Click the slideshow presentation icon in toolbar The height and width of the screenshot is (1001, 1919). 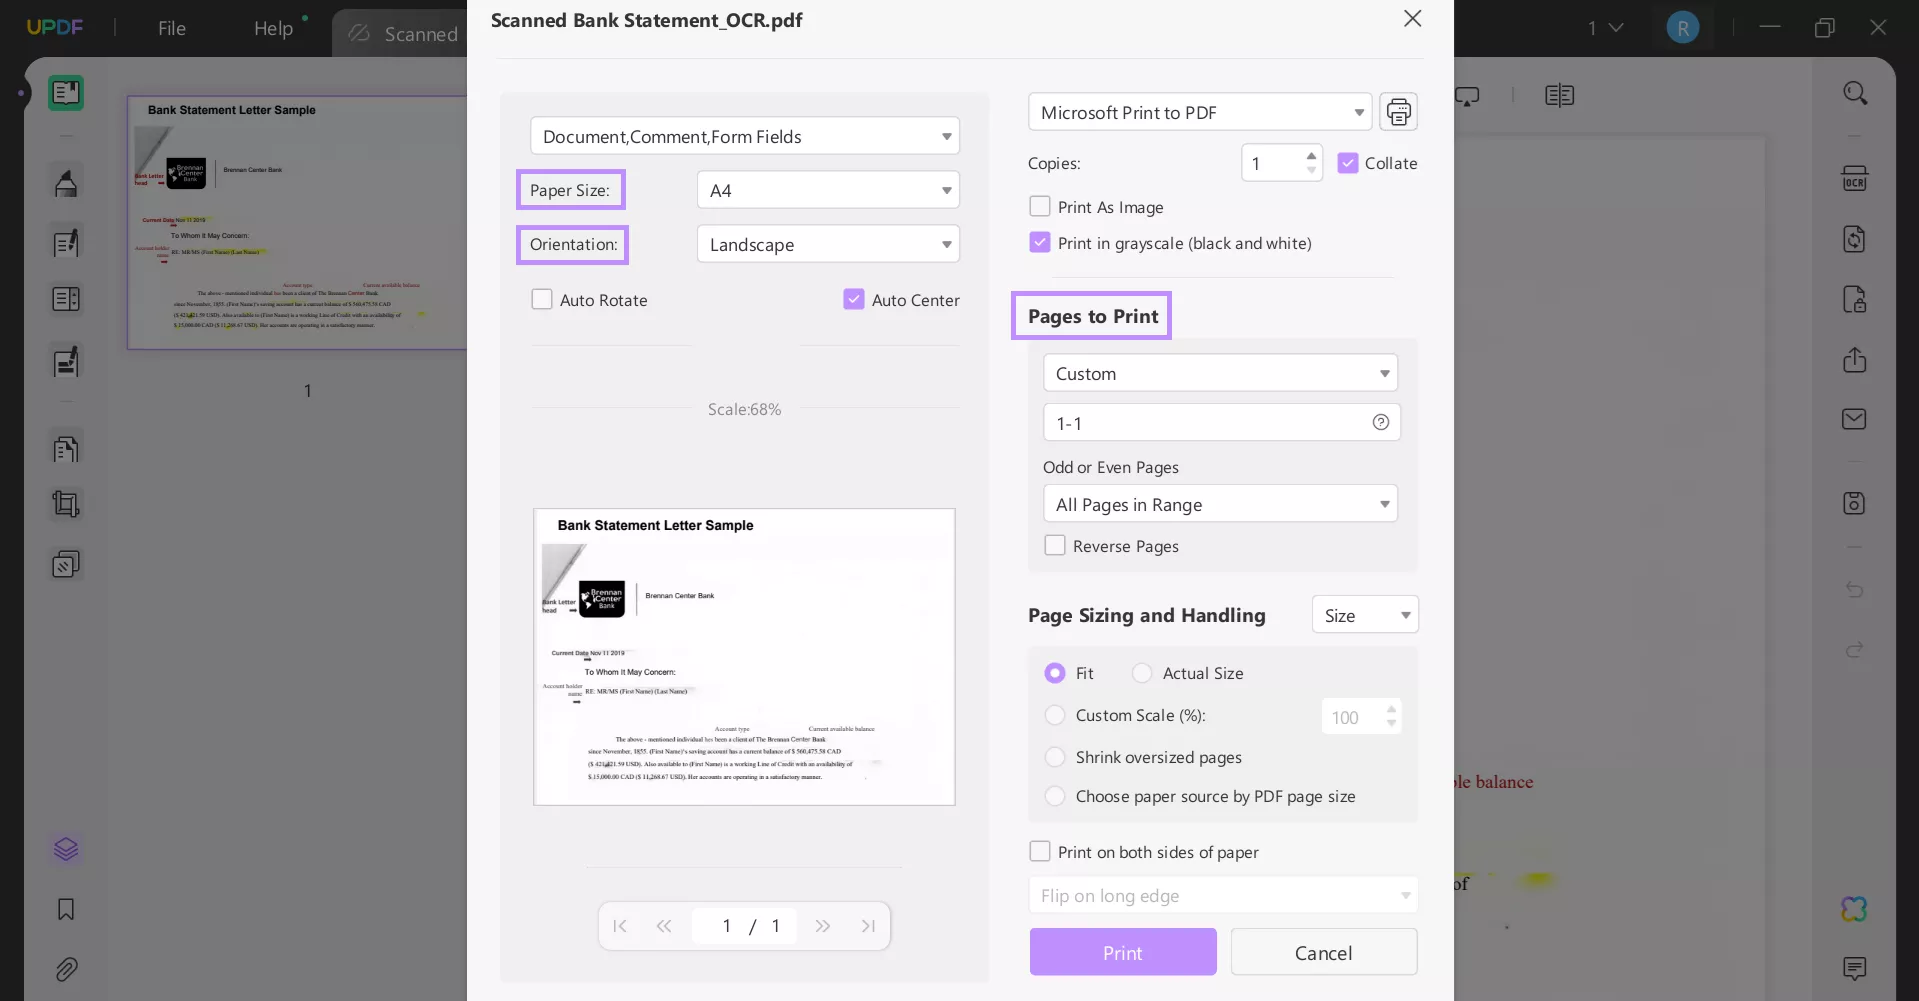click(x=1467, y=95)
